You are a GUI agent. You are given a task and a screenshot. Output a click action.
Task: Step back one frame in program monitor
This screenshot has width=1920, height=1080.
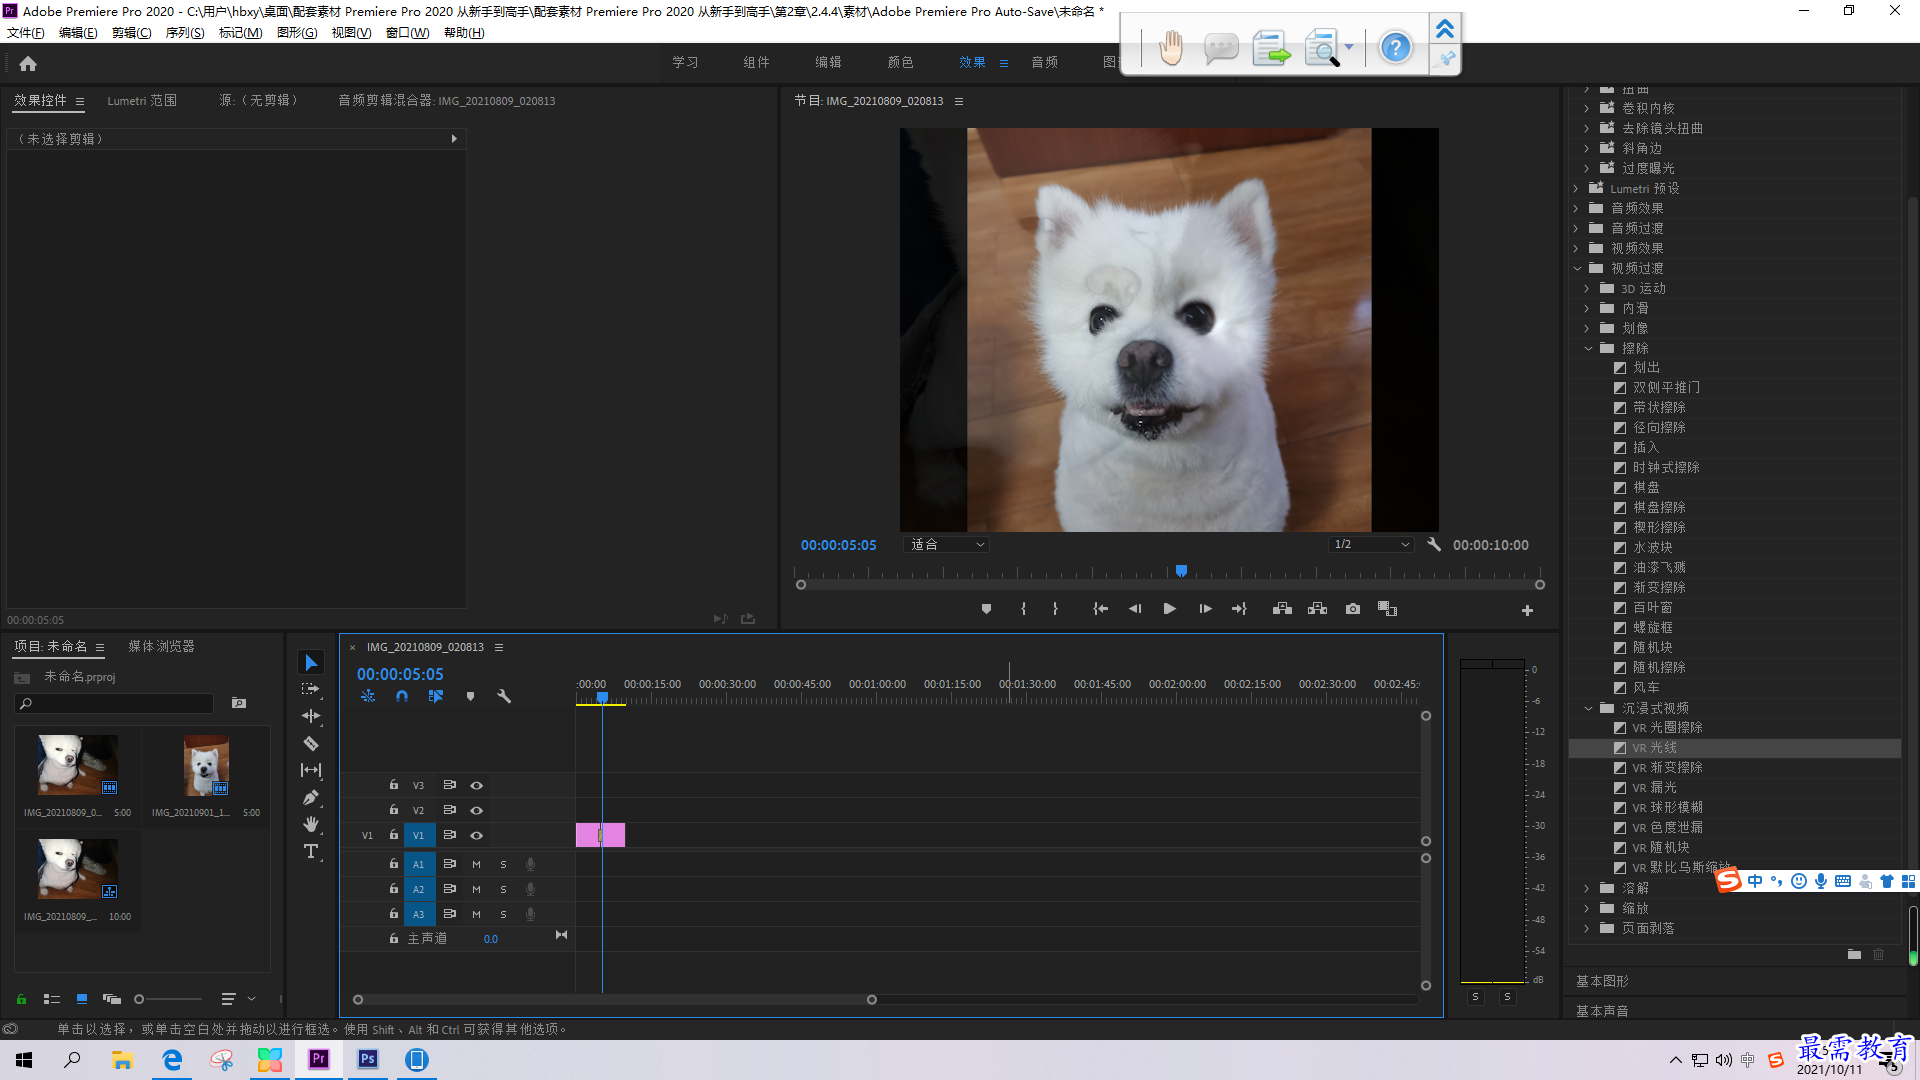click(1135, 609)
